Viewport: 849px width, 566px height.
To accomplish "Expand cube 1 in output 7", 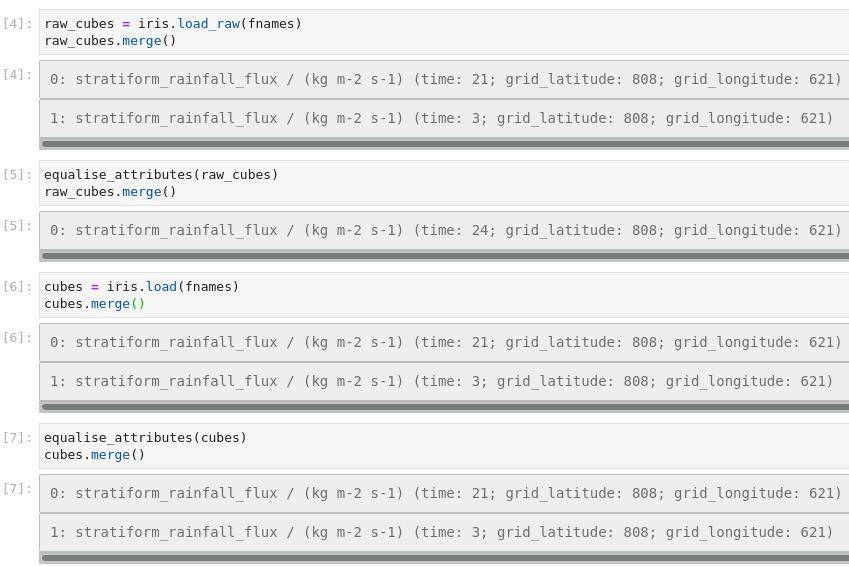I will click(x=441, y=532).
